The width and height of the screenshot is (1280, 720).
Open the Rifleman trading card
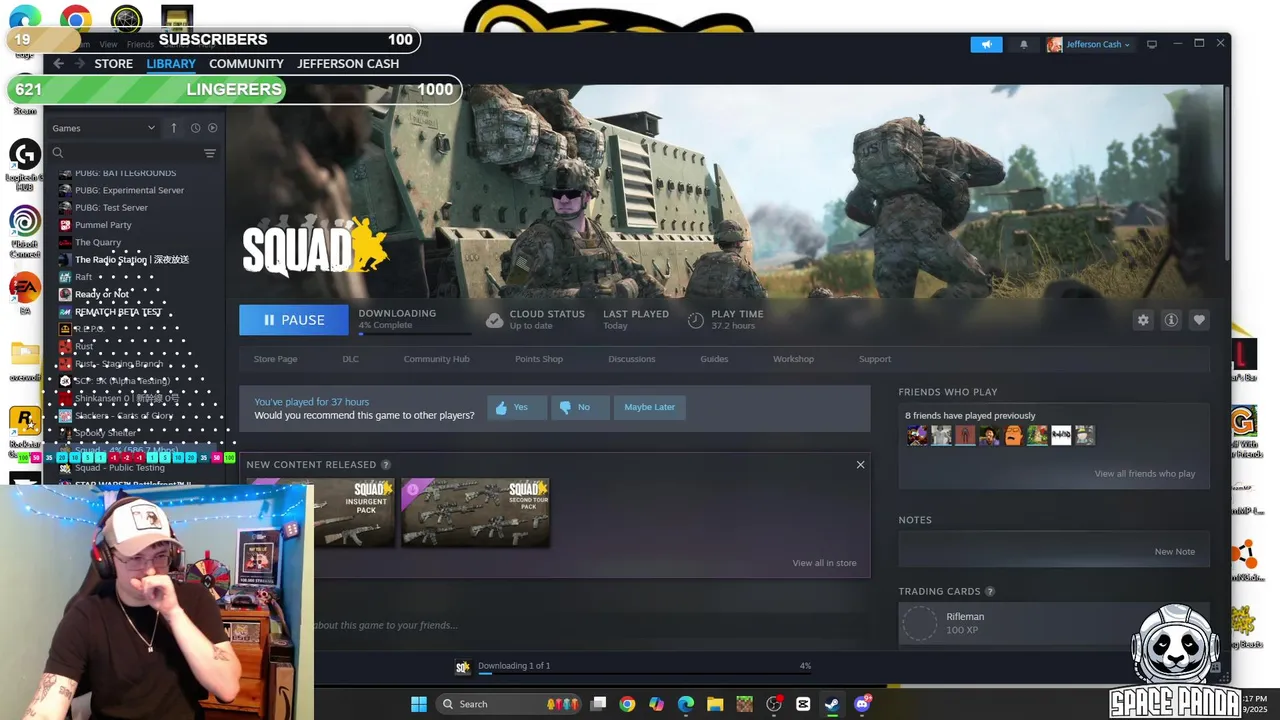click(x=1053, y=623)
